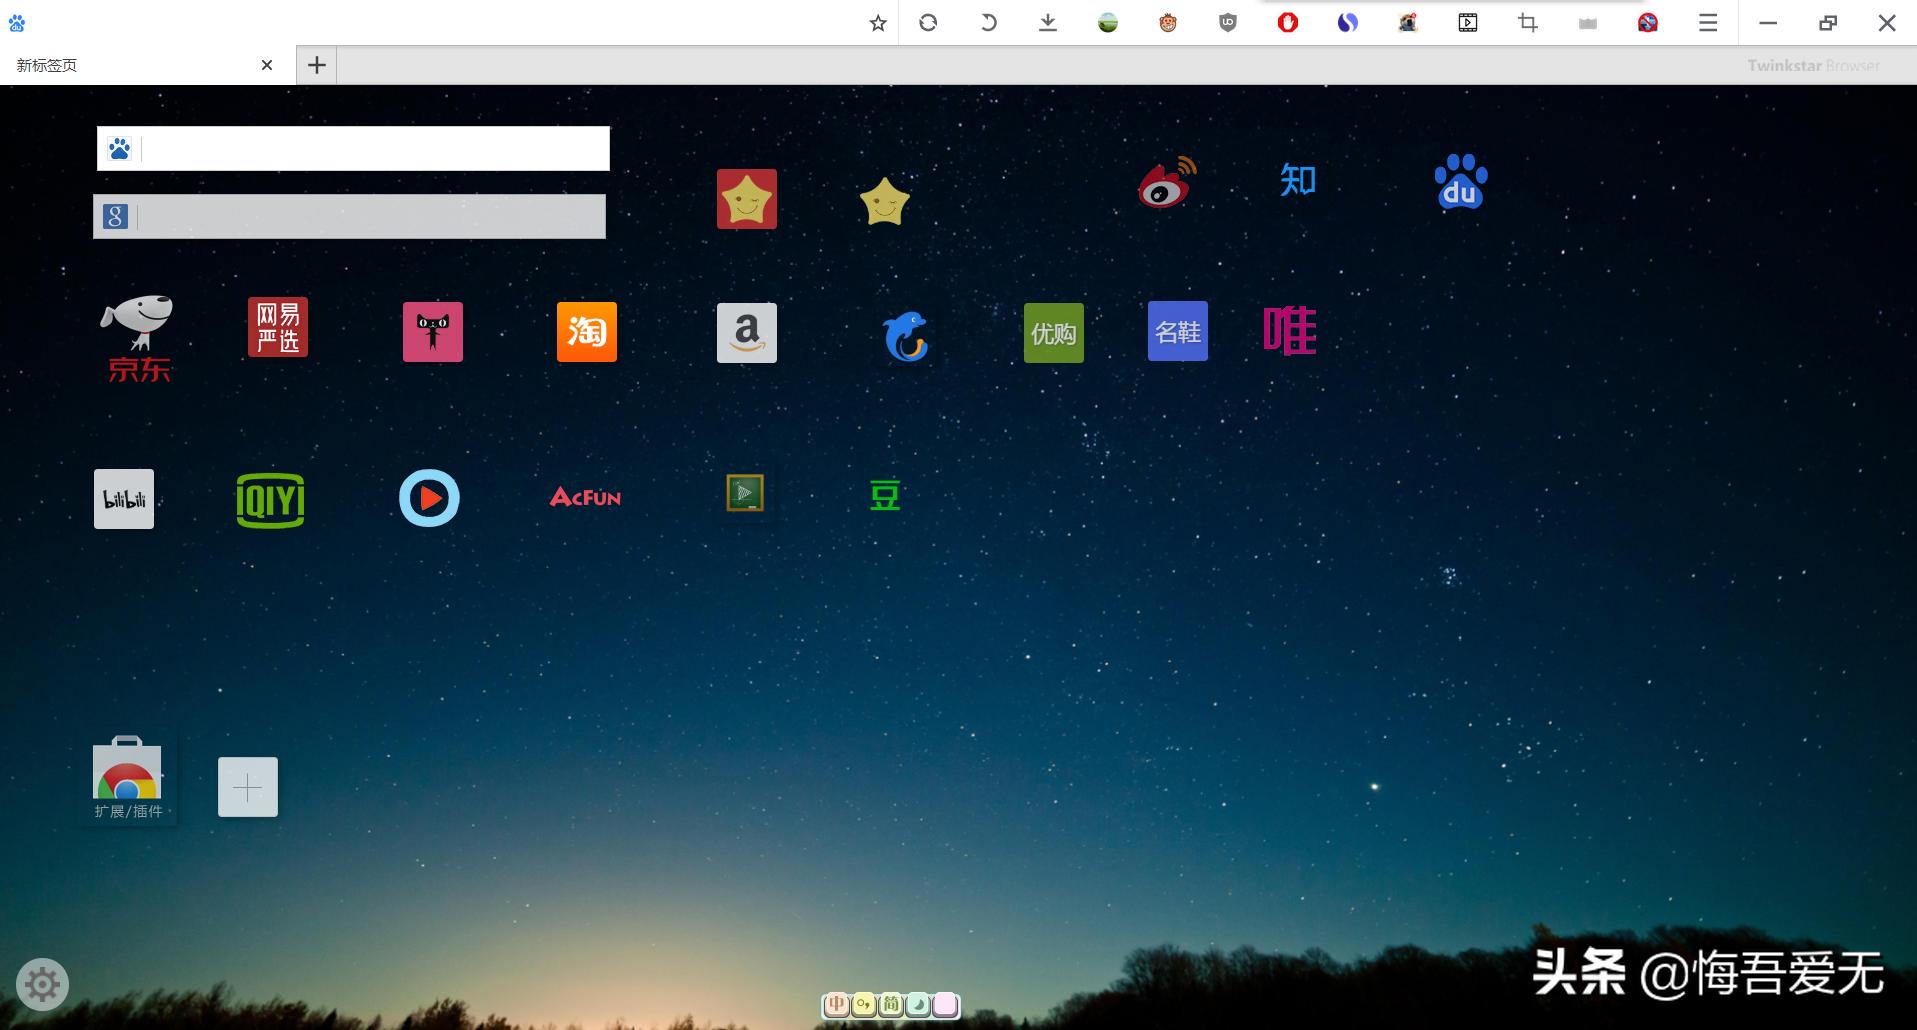
Task: Click the add-shortcut plus tile
Action: click(248, 787)
